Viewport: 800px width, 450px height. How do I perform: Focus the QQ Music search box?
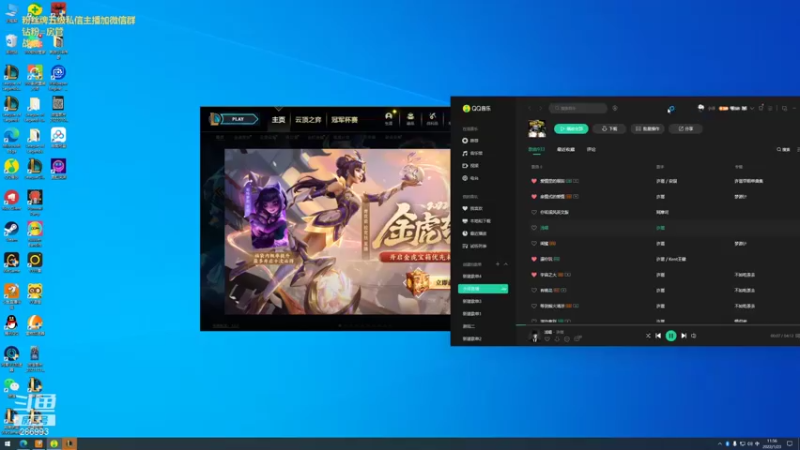578,108
